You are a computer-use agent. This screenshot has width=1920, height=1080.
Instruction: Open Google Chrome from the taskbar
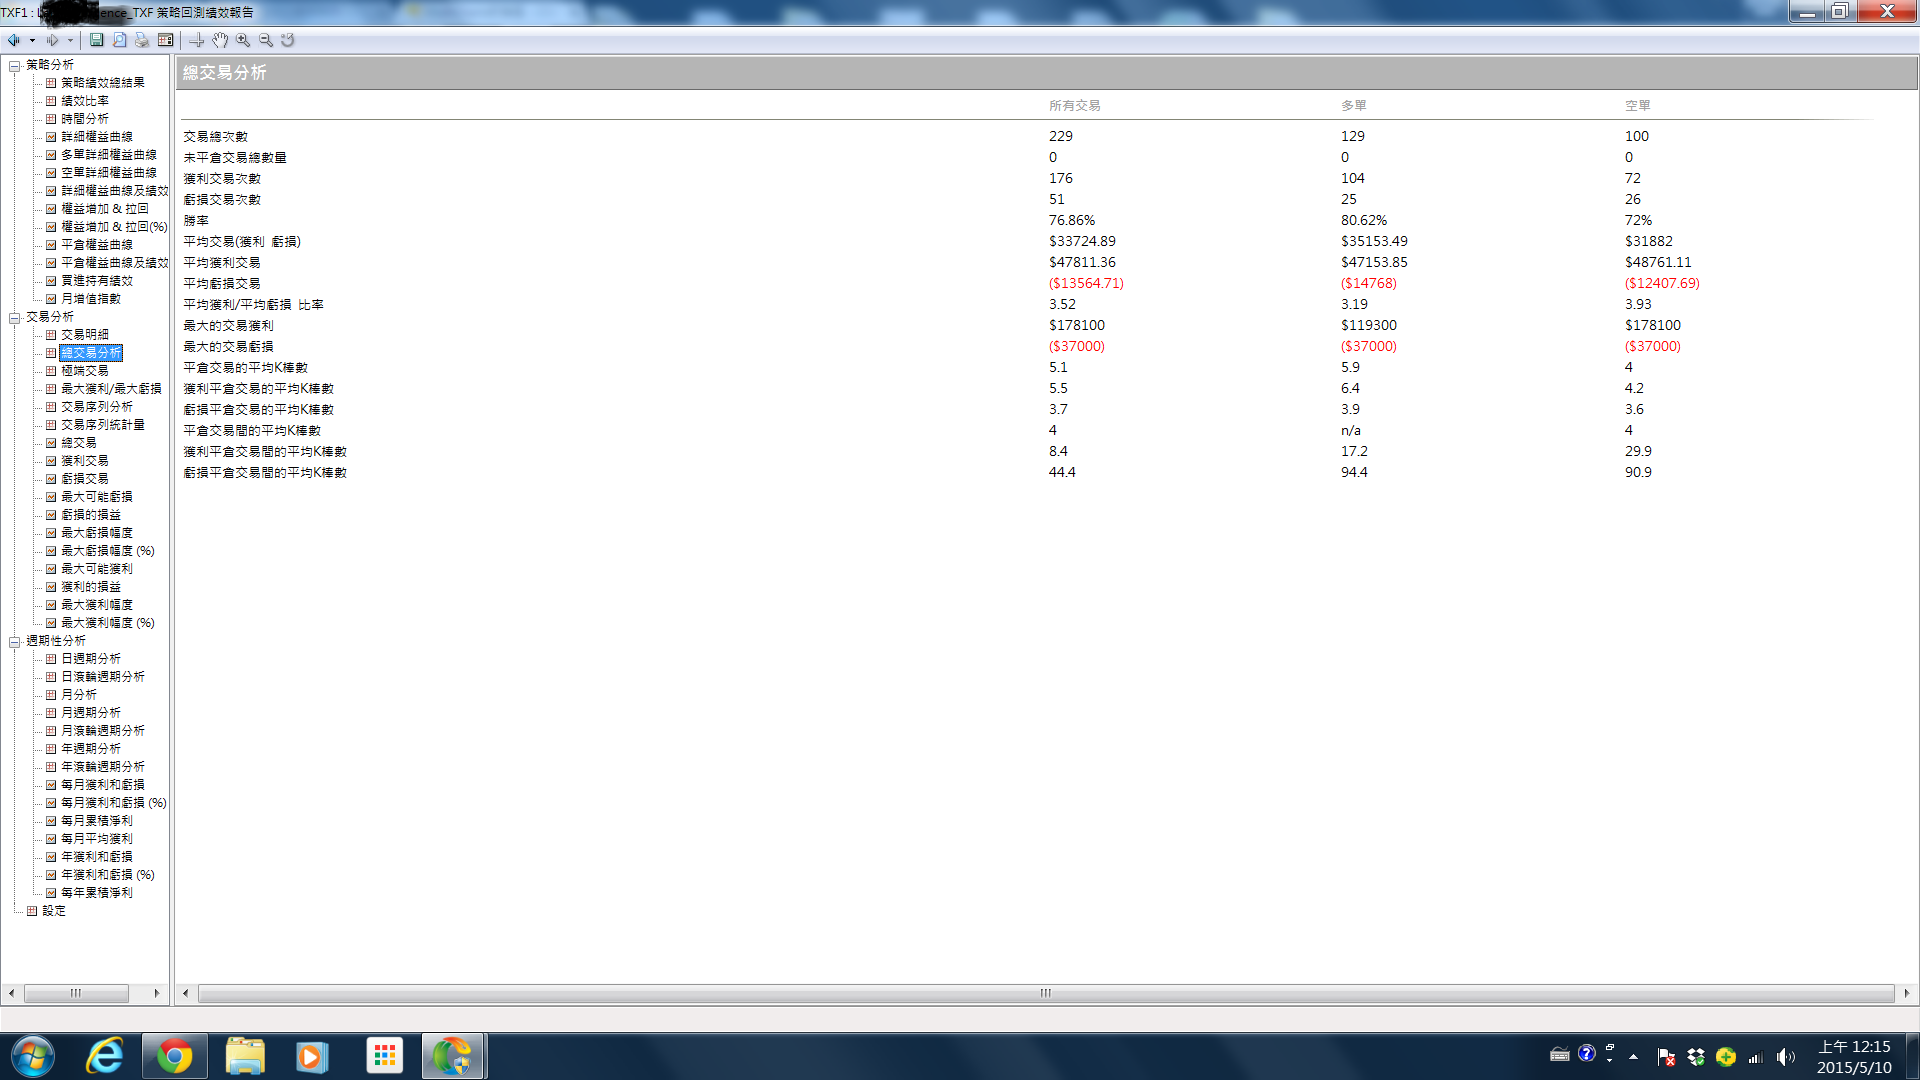click(175, 1056)
